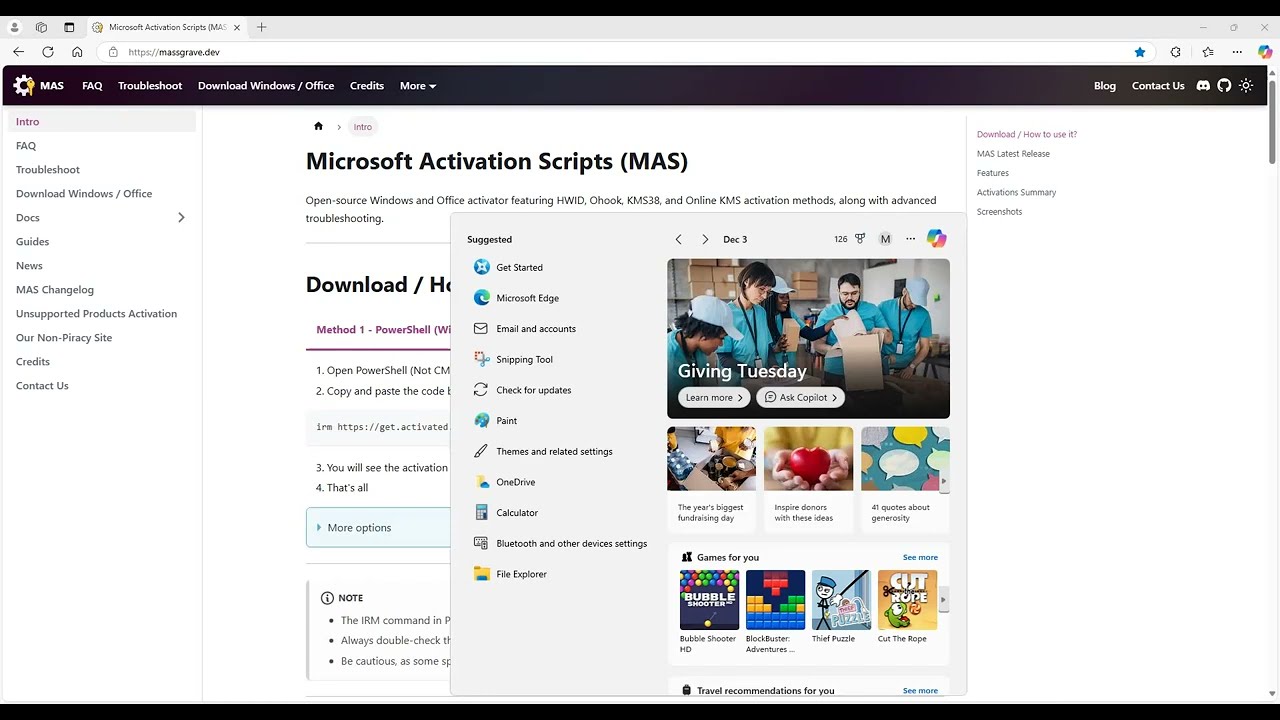Click the M profile avatar in panel
Viewport: 1280px width, 720px height.
(x=885, y=239)
